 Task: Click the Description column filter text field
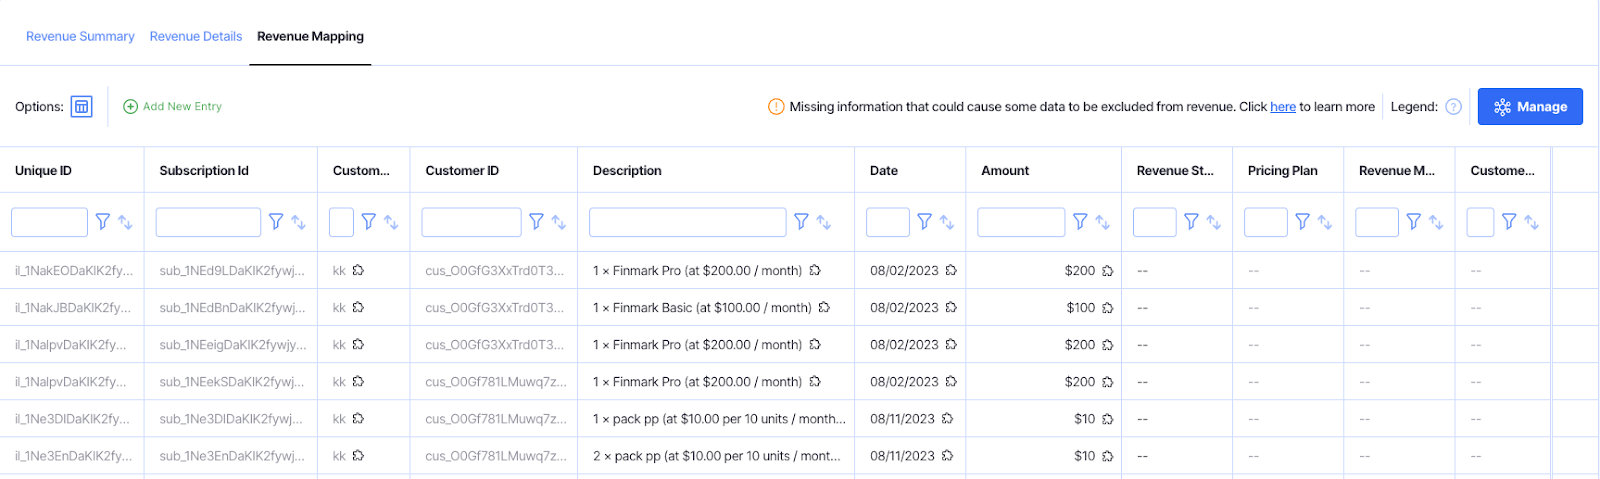(x=687, y=222)
